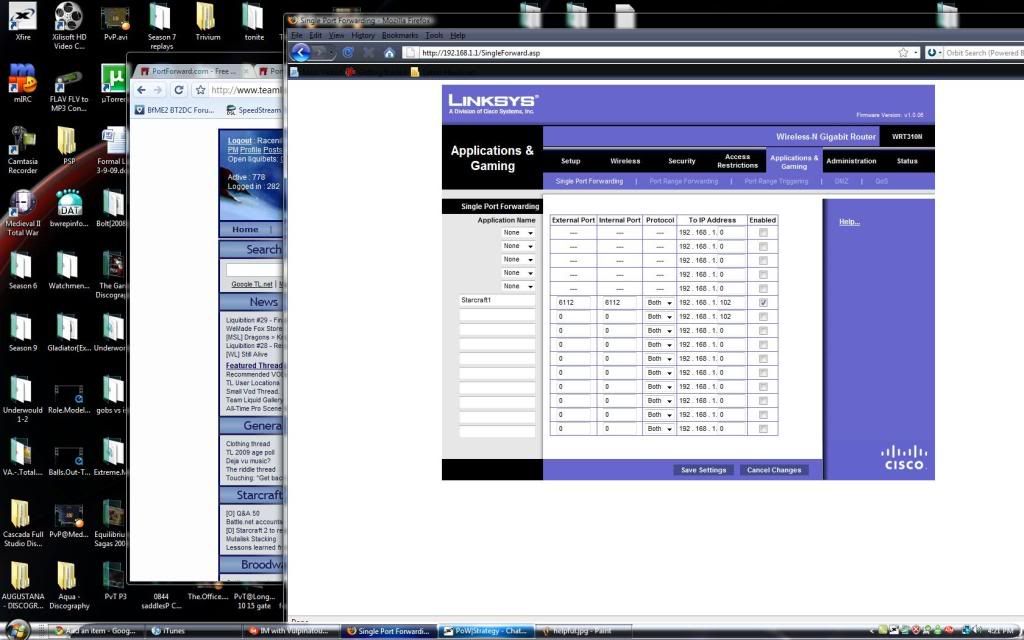
Task: Open the Firefox Tools menu
Action: [434, 35]
